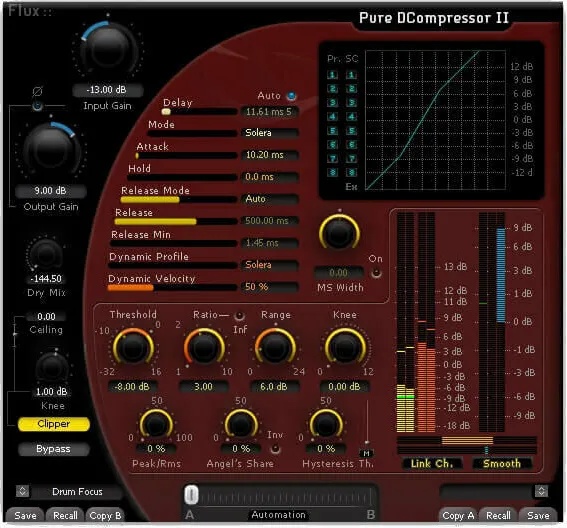Toggle the Smooth button
567x528 pixels.
502,464
